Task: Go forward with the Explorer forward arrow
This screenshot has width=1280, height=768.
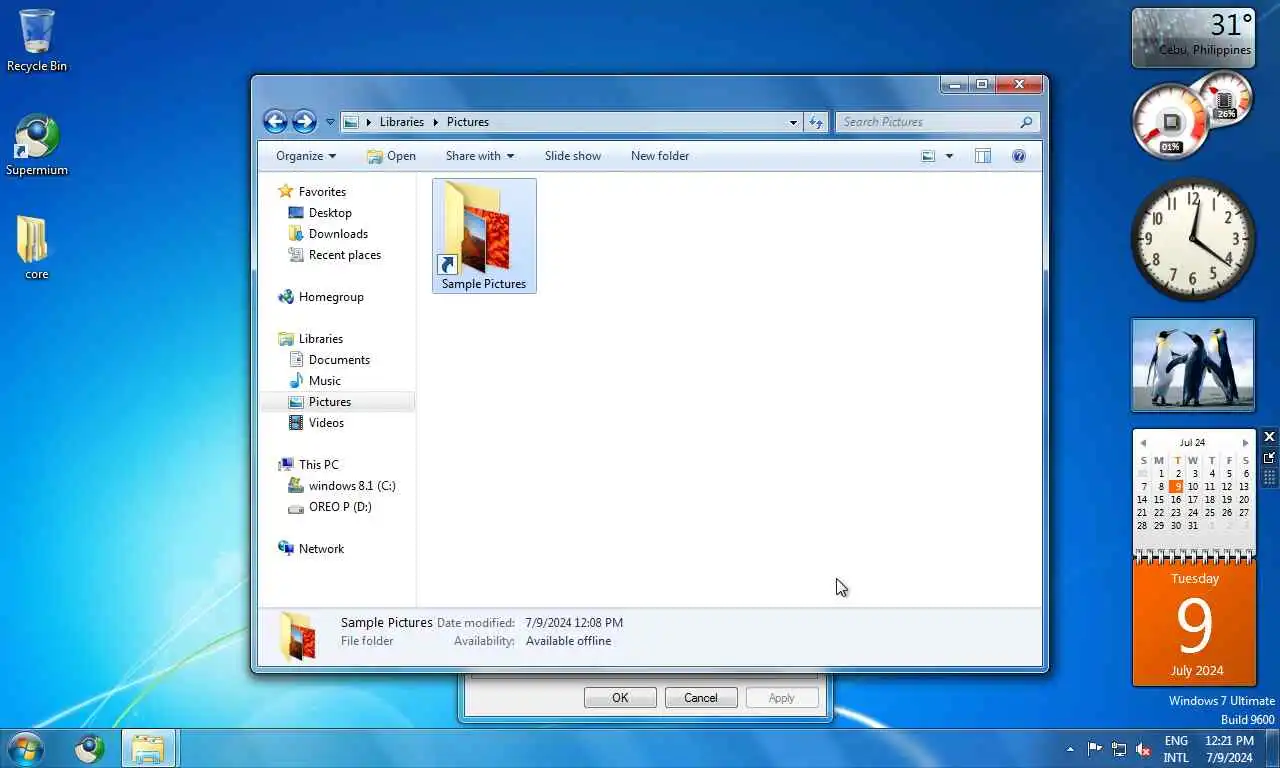Action: pos(305,122)
